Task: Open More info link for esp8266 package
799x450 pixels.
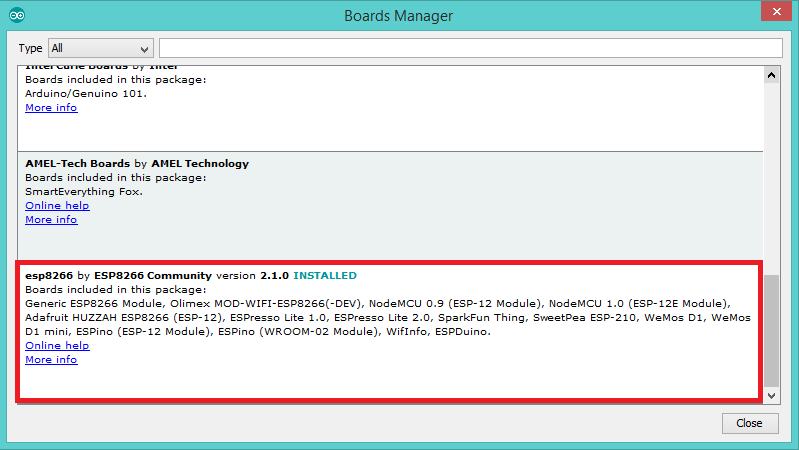Action: [x=51, y=360]
